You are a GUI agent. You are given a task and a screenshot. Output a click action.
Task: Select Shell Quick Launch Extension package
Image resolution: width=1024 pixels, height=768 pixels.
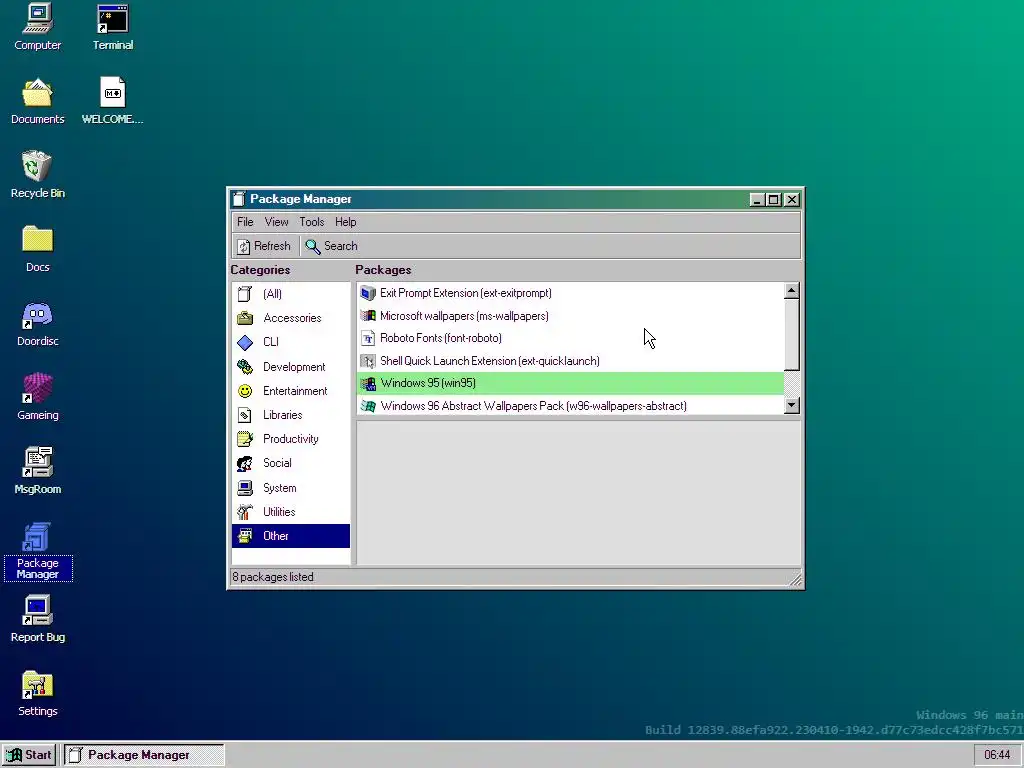[570, 361]
